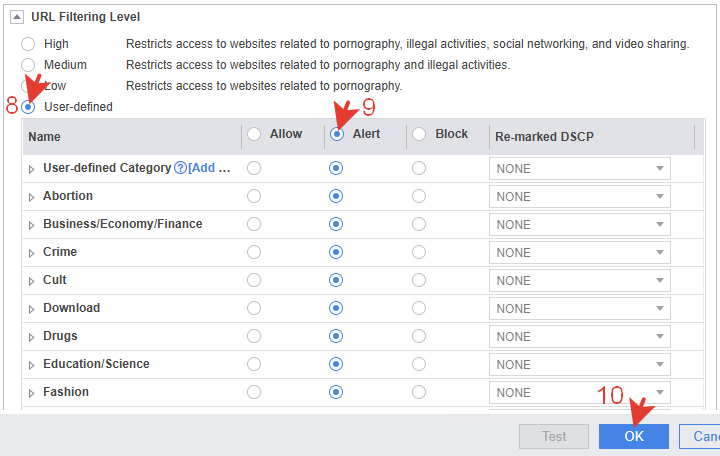Open DSCP dropdown for User-defined Category
The height and width of the screenshot is (456, 720).
point(579,169)
